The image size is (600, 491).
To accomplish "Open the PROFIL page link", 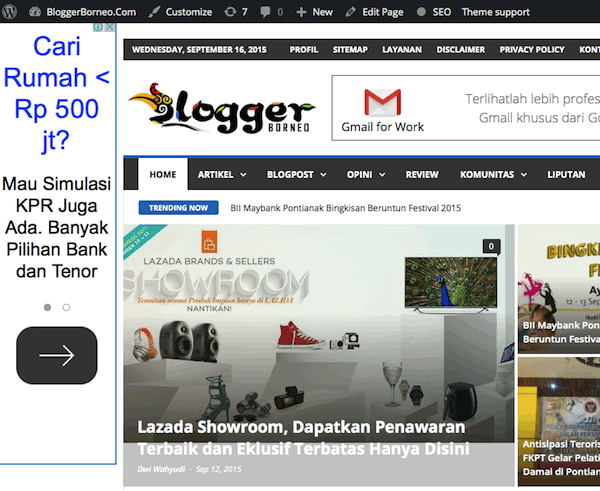I will (x=303, y=50).
